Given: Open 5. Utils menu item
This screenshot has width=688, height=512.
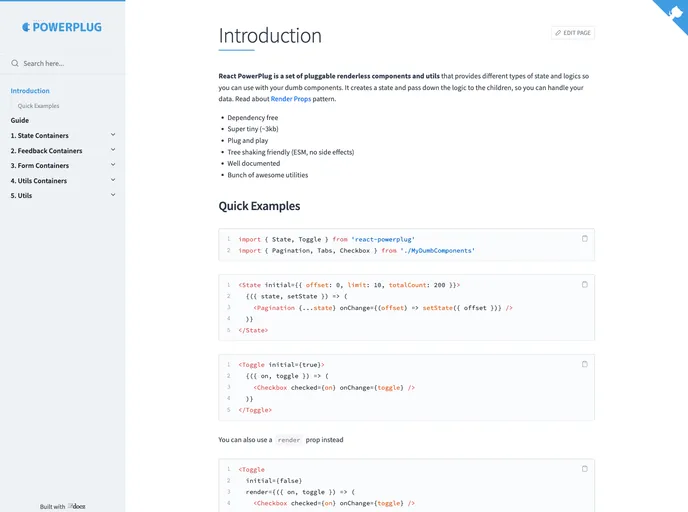Looking at the screenshot, I should [21, 196].
